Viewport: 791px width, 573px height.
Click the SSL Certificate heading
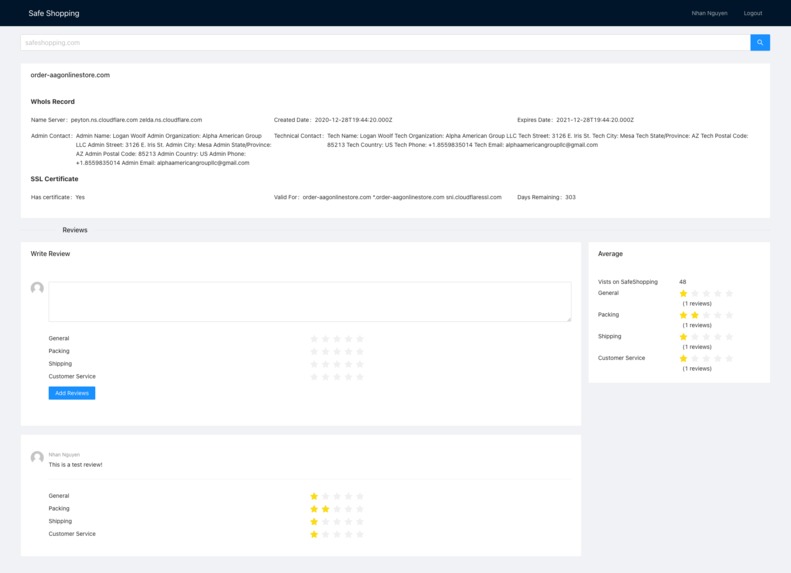[54, 179]
